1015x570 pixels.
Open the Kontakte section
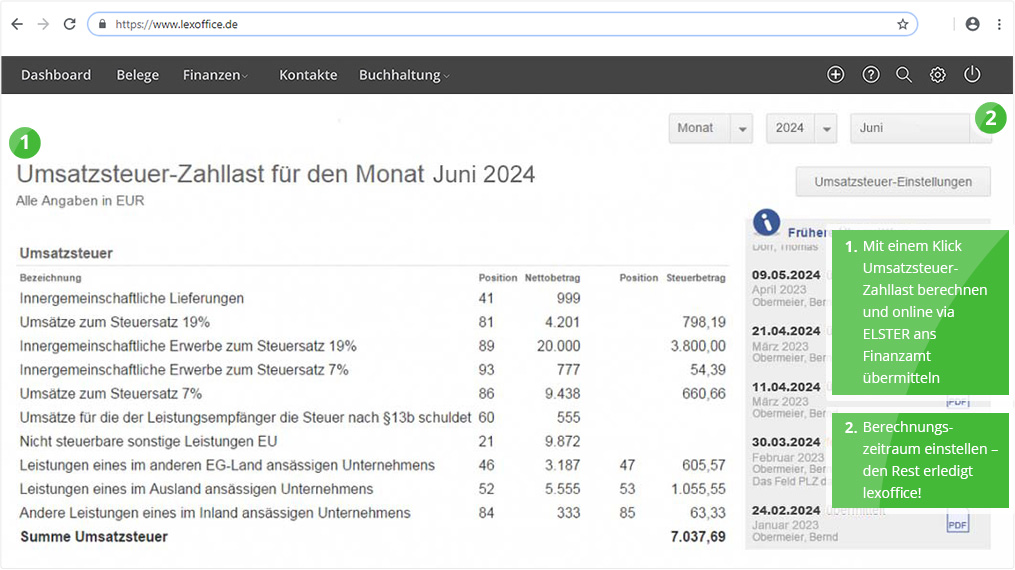pos(308,75)
